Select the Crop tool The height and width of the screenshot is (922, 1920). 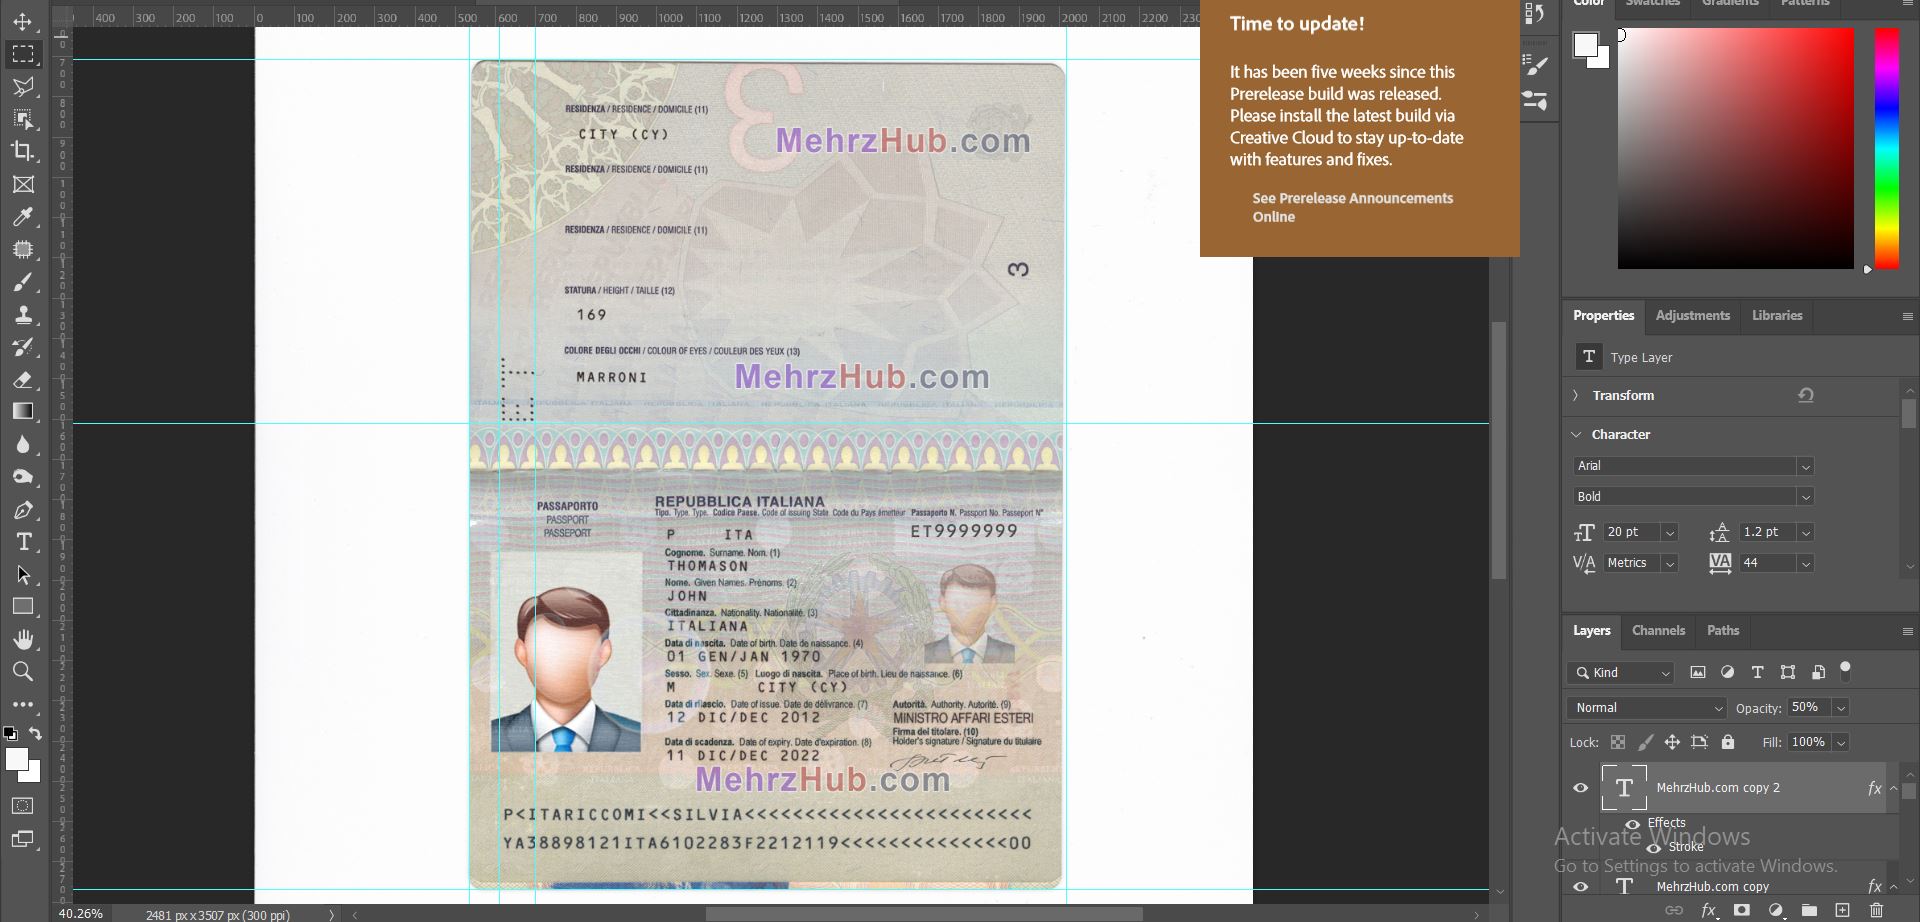pos(23,151)
